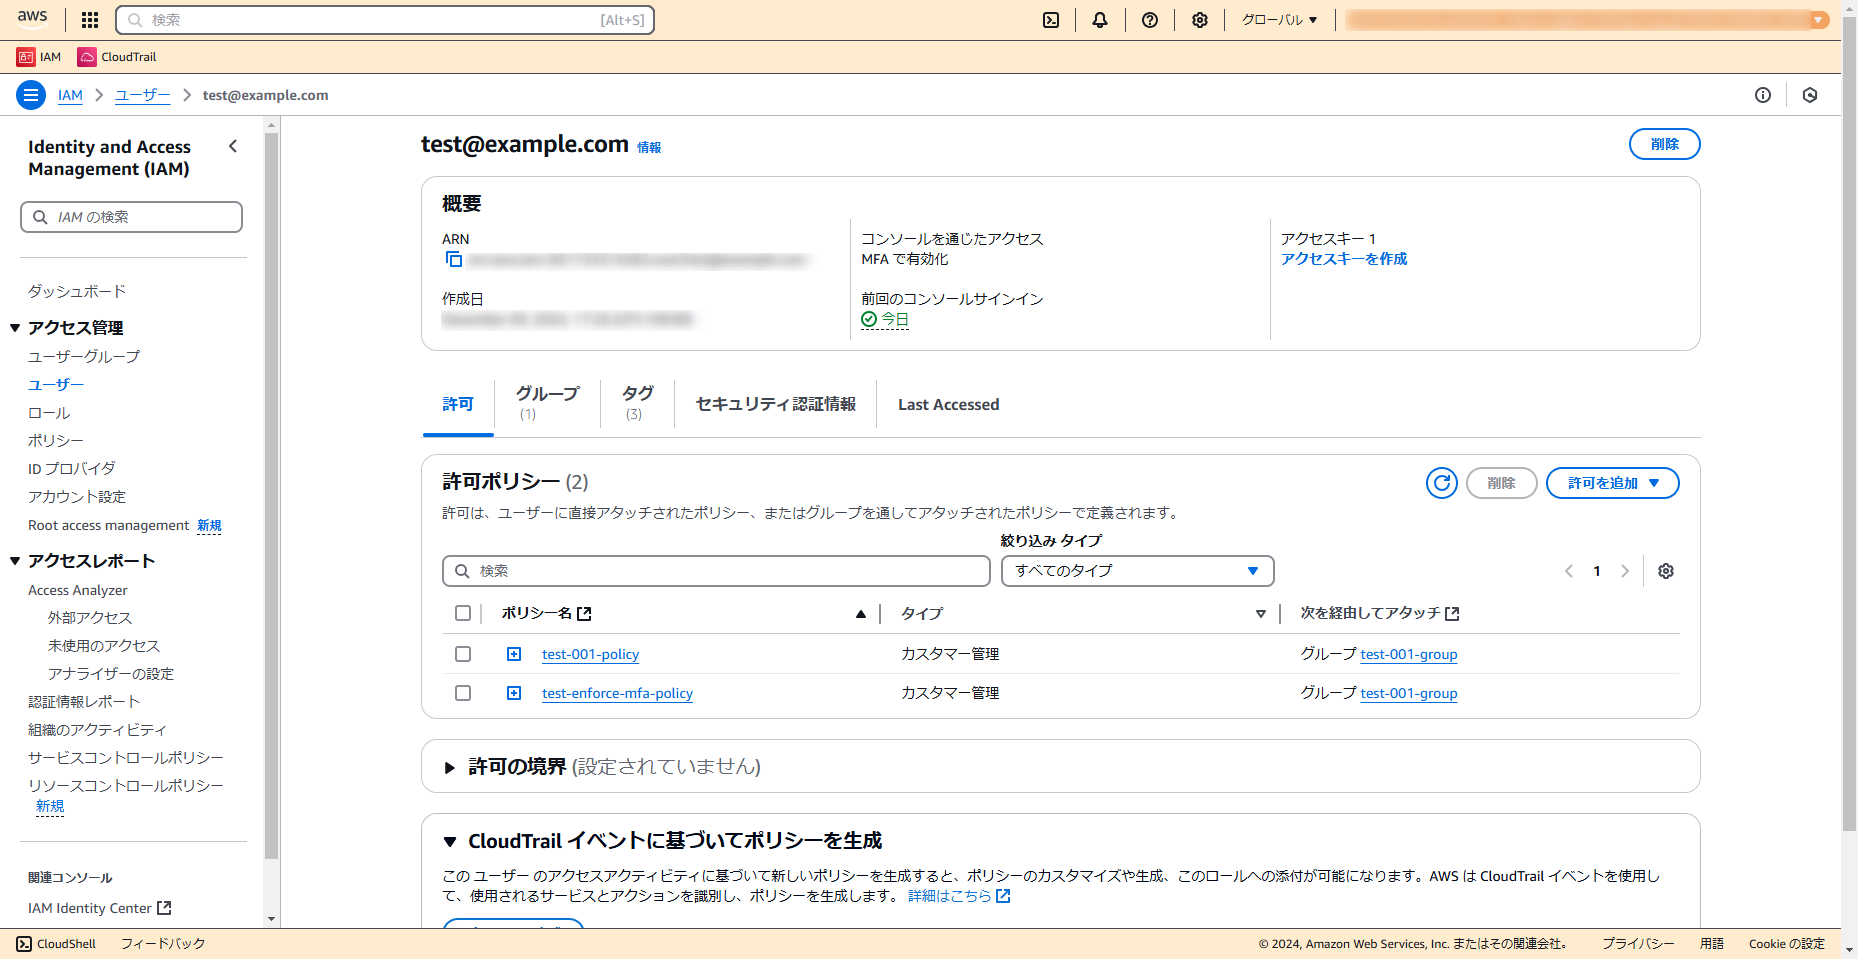Viewport: 1858px width, 959px height.
Task: Focus the policy search field
Action: coord(716,571)
